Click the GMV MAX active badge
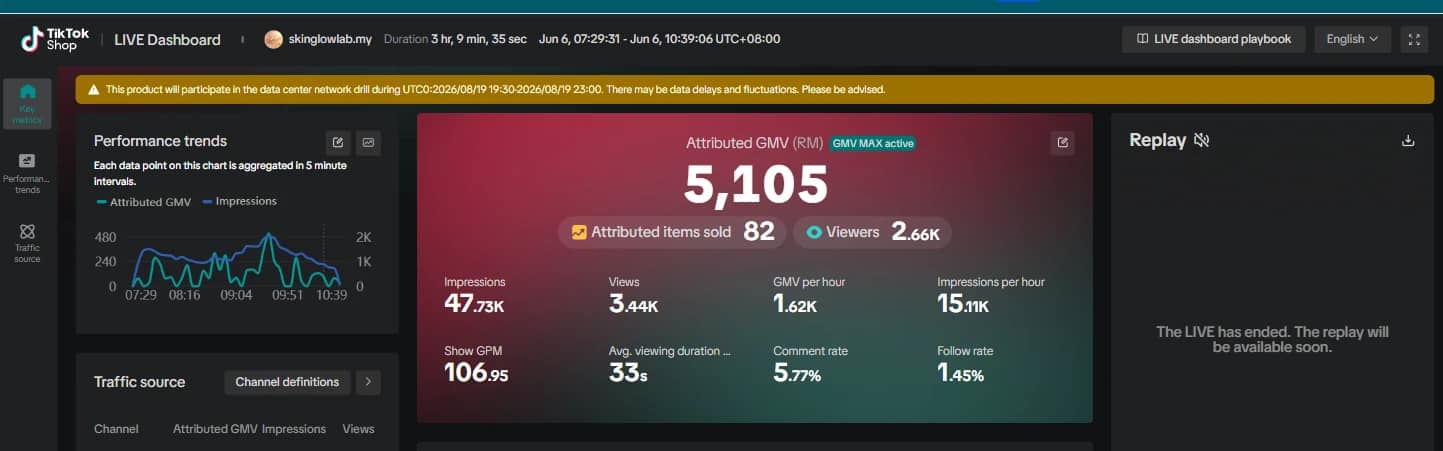This screenshot has height=451, width=1443. pos(873,144)
